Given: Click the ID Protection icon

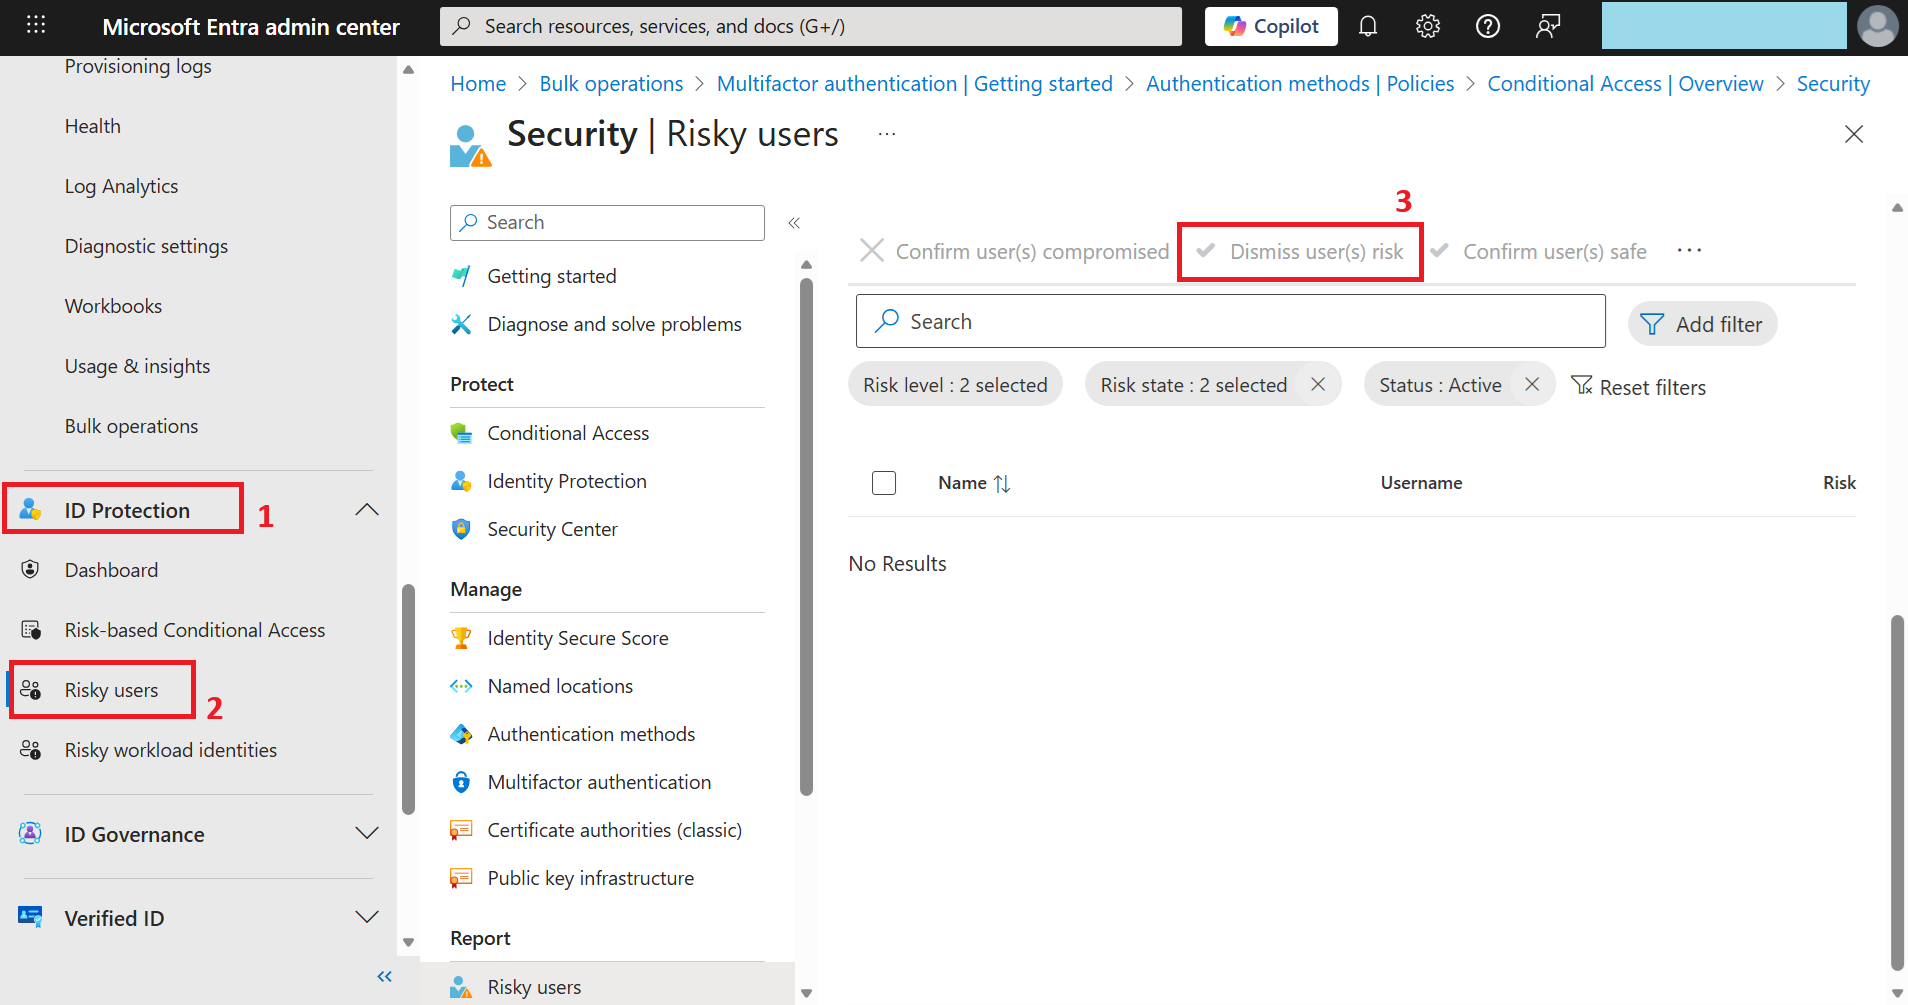Looking at the screenshot, I should (31, 510).
